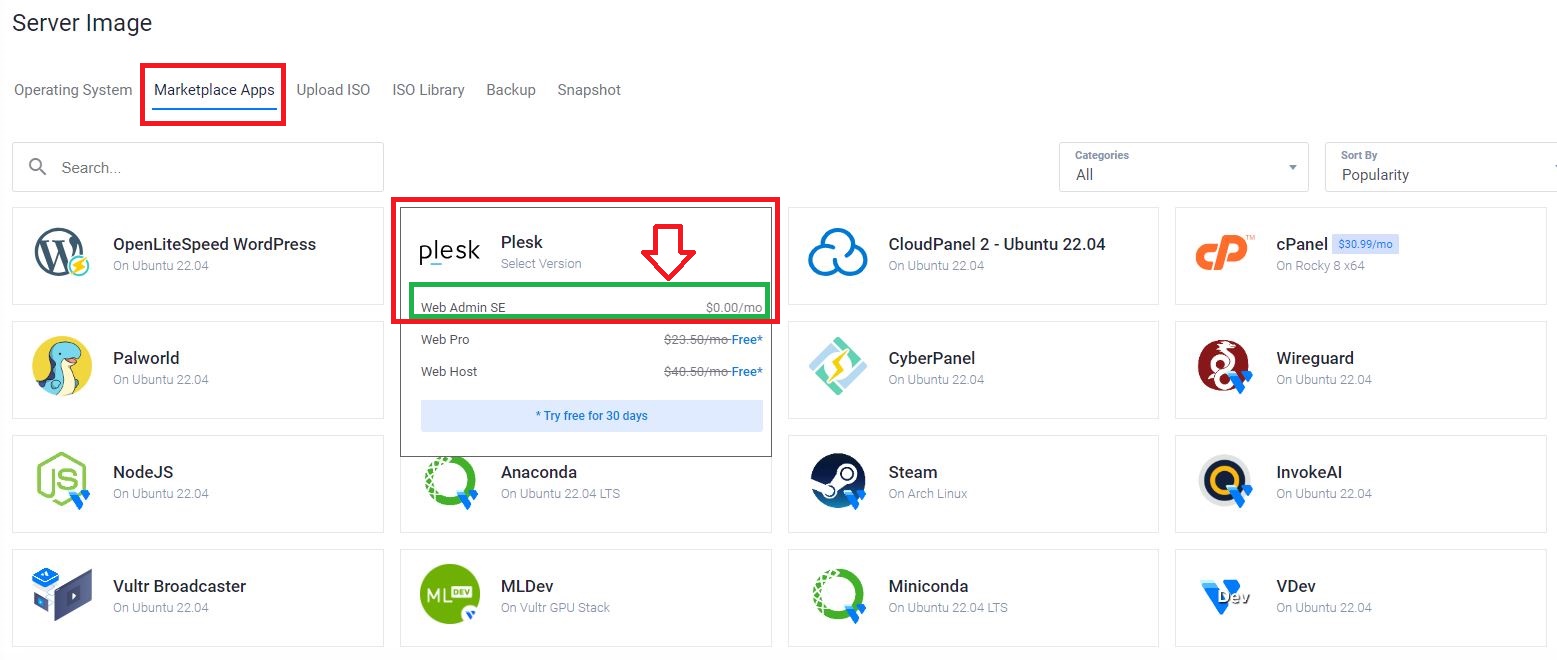Switch to the Snapshot tab

[589, 90]
